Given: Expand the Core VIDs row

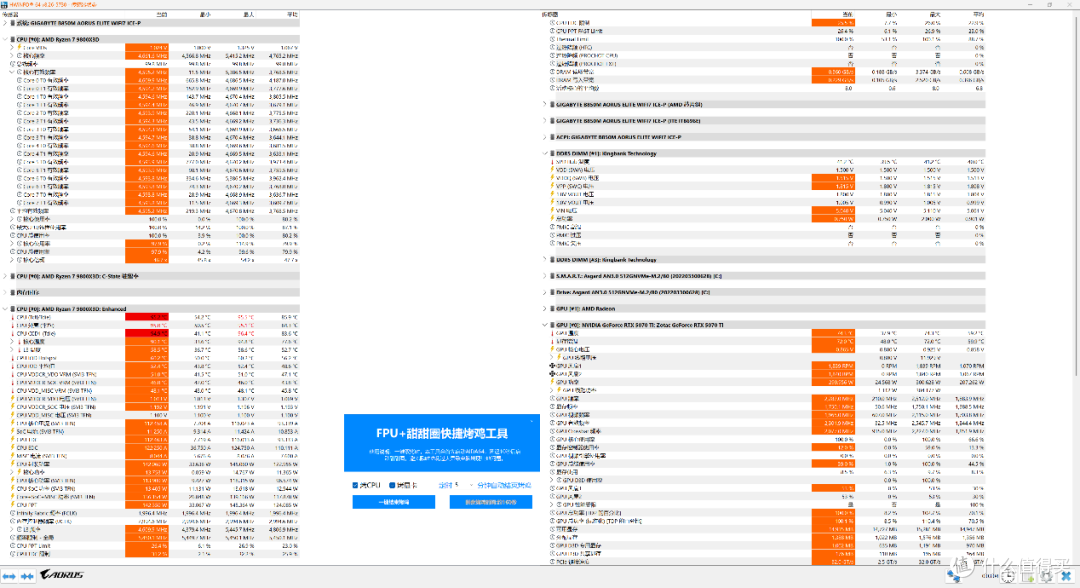Looking at the screenshot, I should [x=12, y=48].
